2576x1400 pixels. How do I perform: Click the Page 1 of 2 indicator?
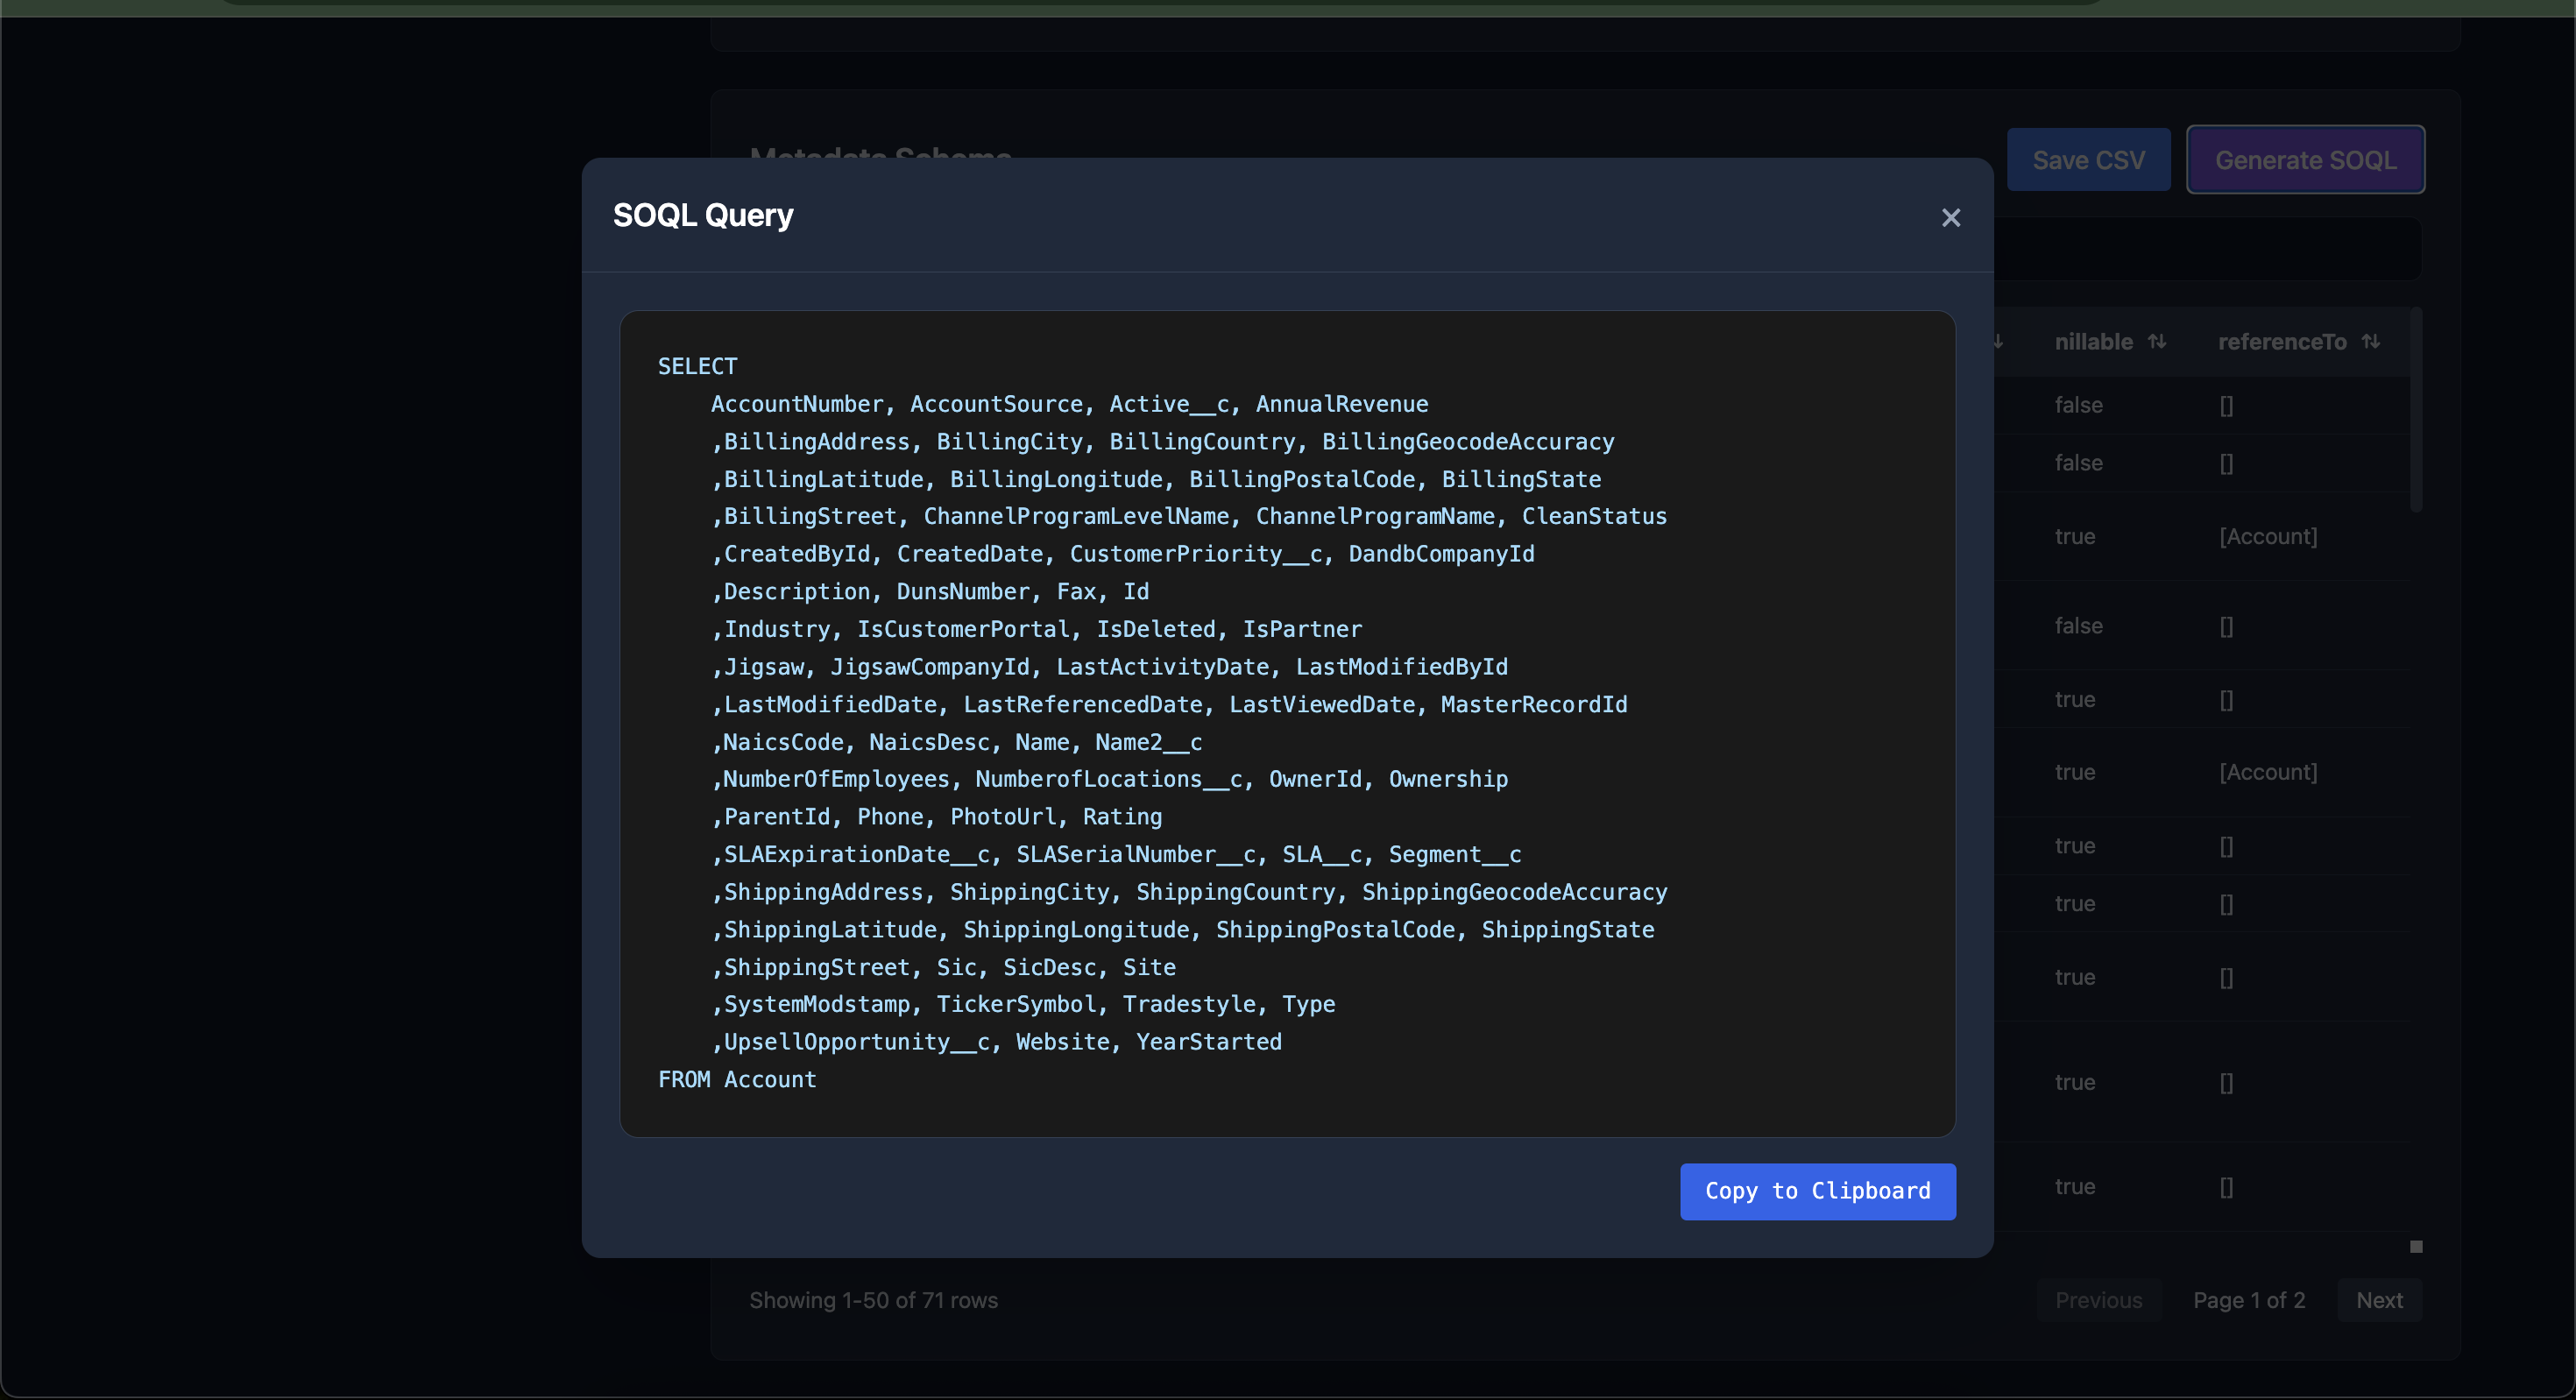click(2249, 1300)
